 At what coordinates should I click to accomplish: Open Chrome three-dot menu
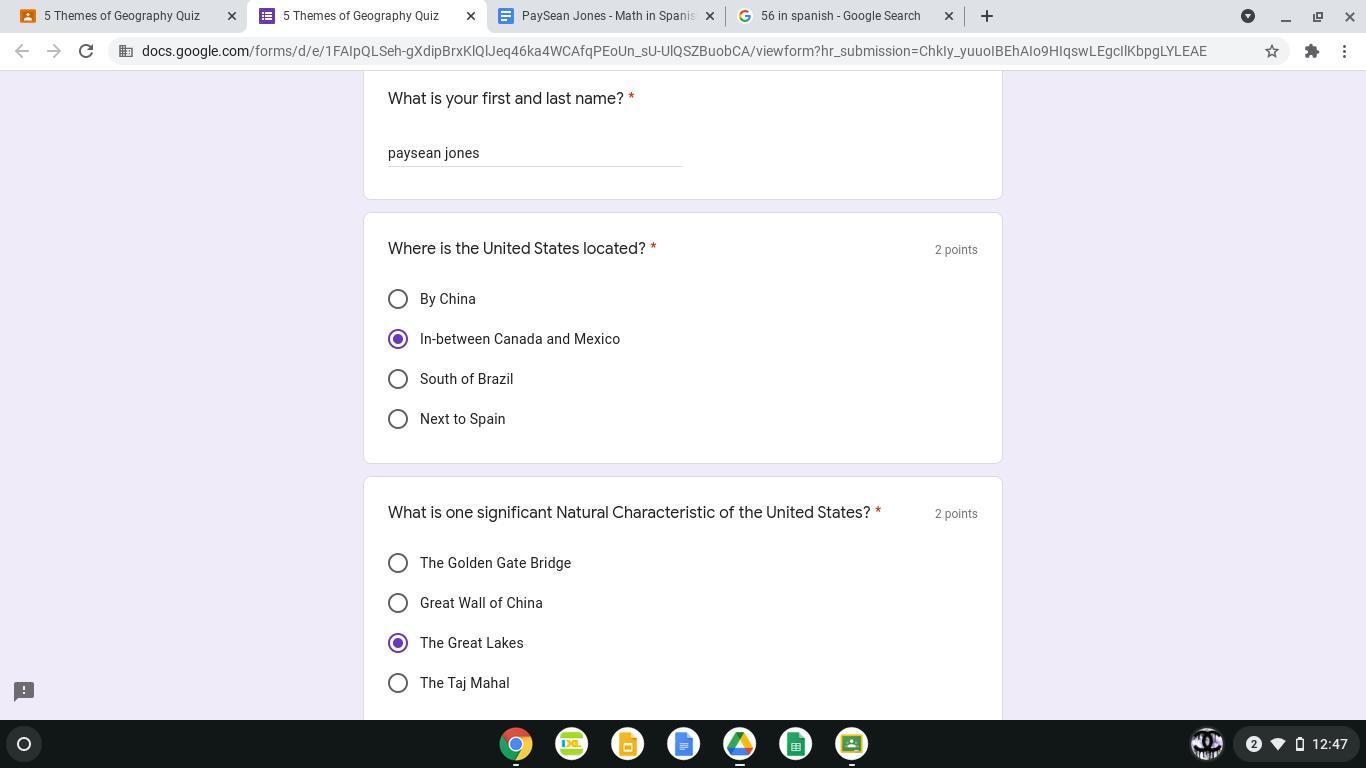pyautogui.click(x=1344, y=51)
